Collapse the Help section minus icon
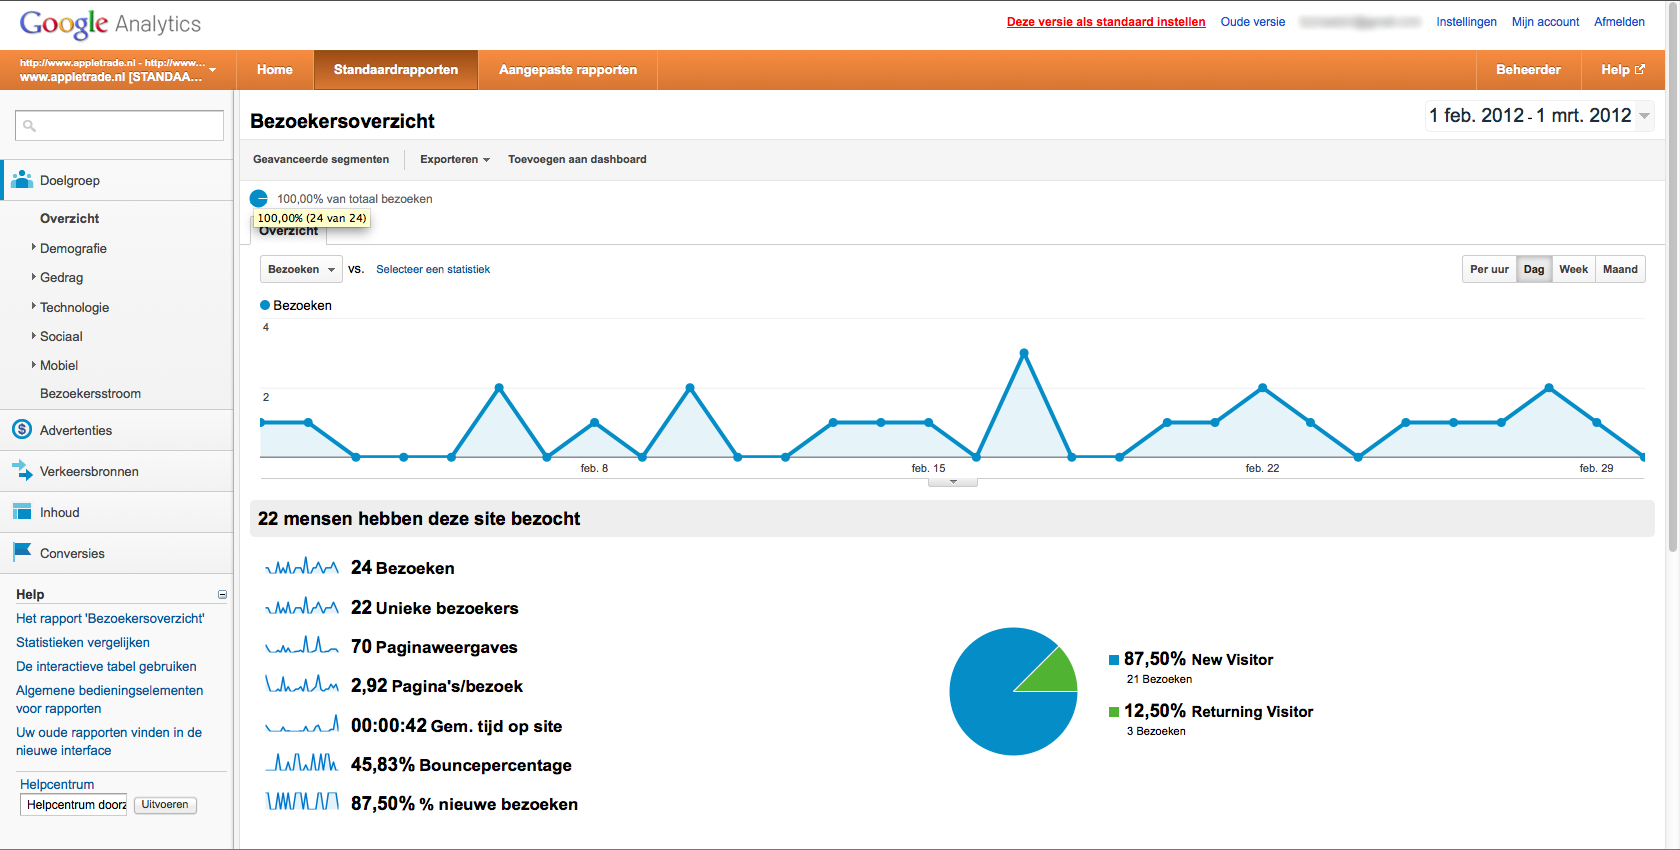The image size is (1680, 850). [x=222, y=594]
